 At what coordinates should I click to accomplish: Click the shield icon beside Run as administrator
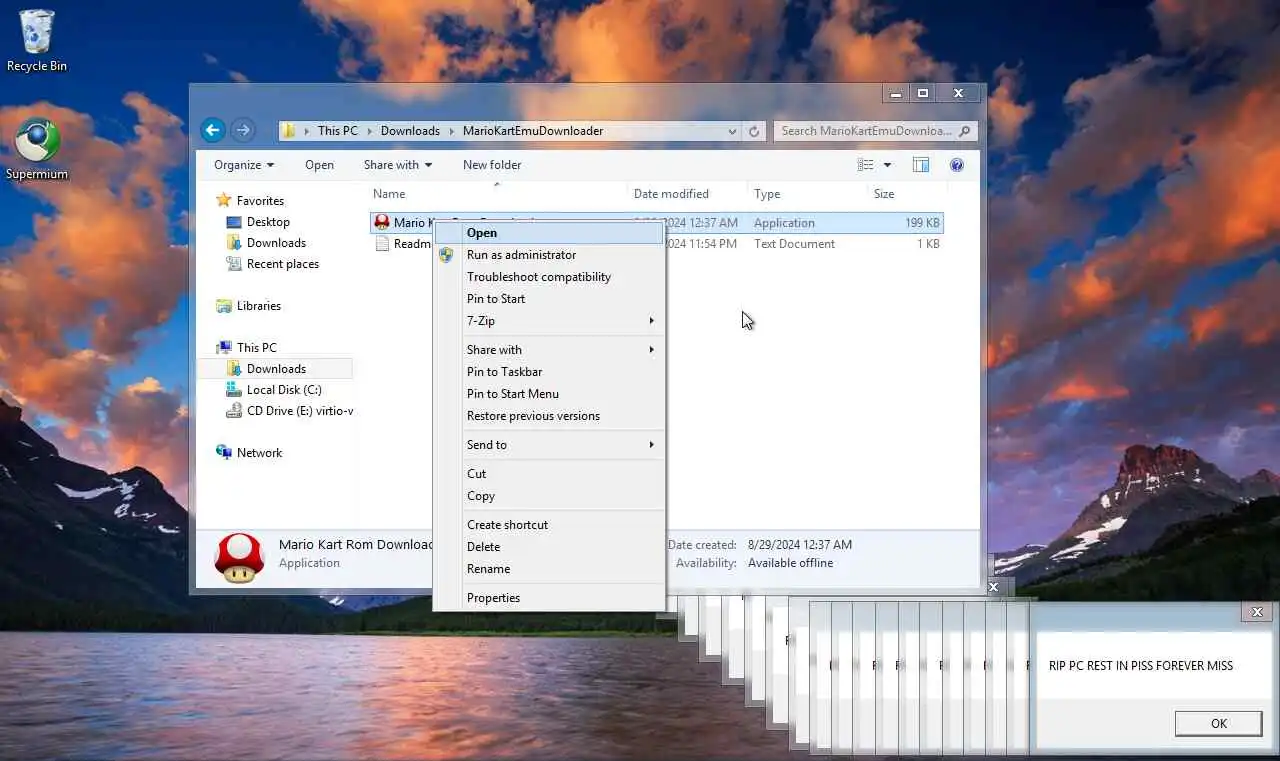coord(446,255)
